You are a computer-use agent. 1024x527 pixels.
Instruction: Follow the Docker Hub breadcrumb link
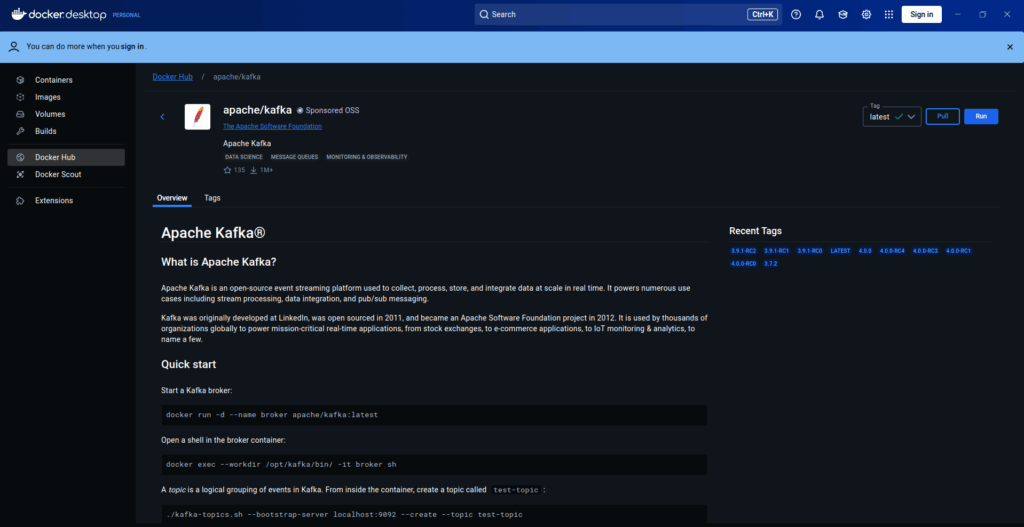tap(172, 76)
